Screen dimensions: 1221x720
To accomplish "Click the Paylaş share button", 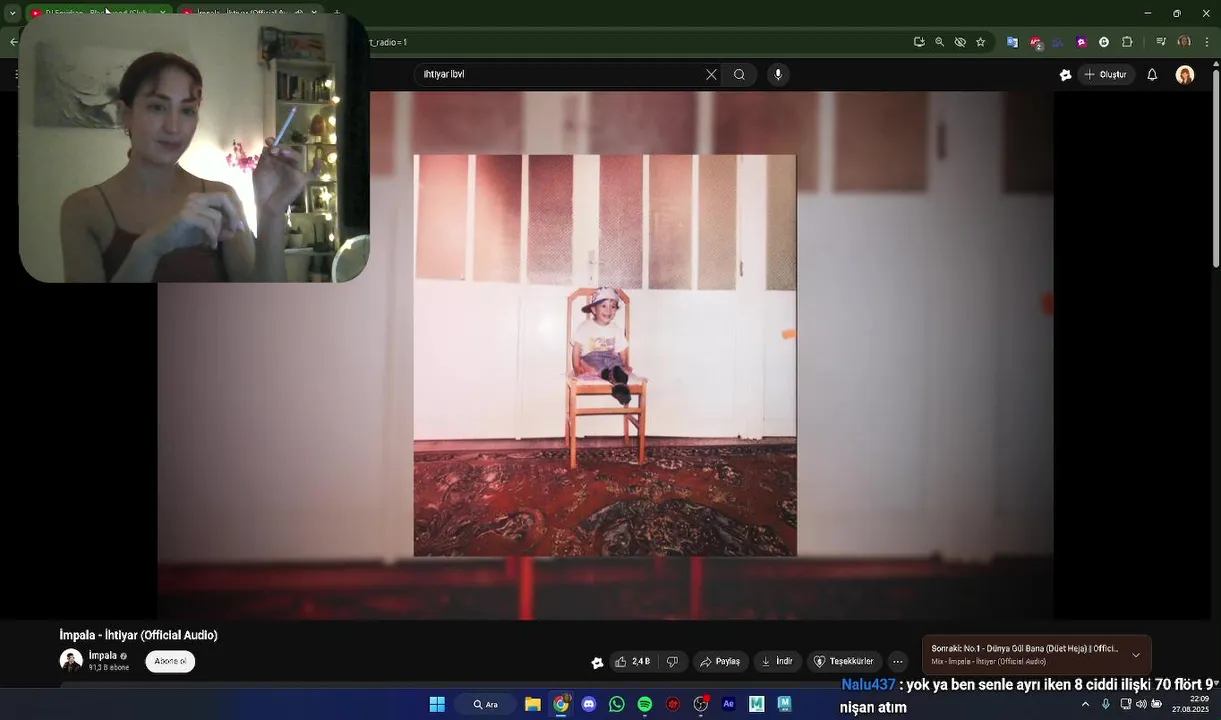I will (720, 662).
